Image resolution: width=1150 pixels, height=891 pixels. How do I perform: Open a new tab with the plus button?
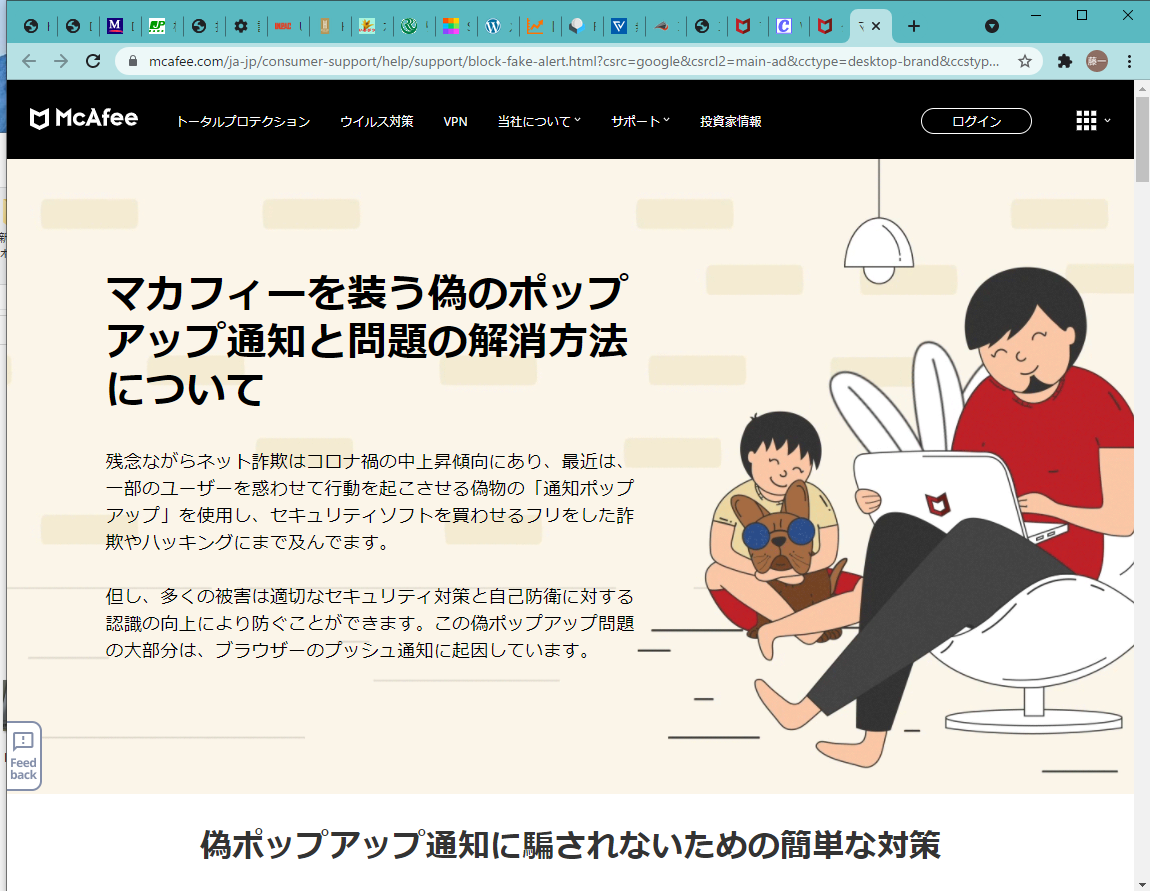[913, 26]
